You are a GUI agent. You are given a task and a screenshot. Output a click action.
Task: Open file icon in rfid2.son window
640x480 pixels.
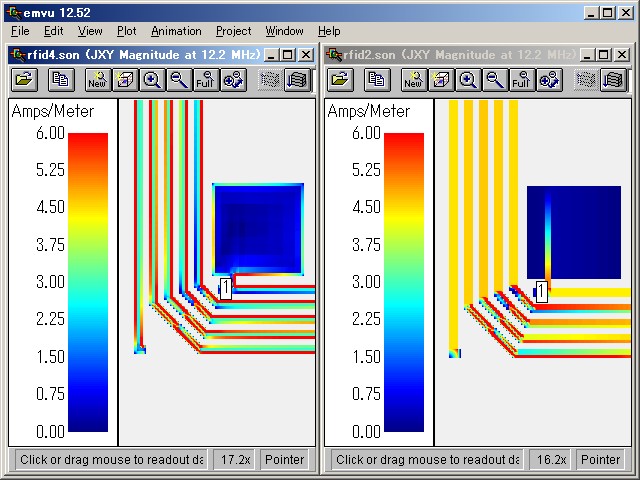[340, 80]
